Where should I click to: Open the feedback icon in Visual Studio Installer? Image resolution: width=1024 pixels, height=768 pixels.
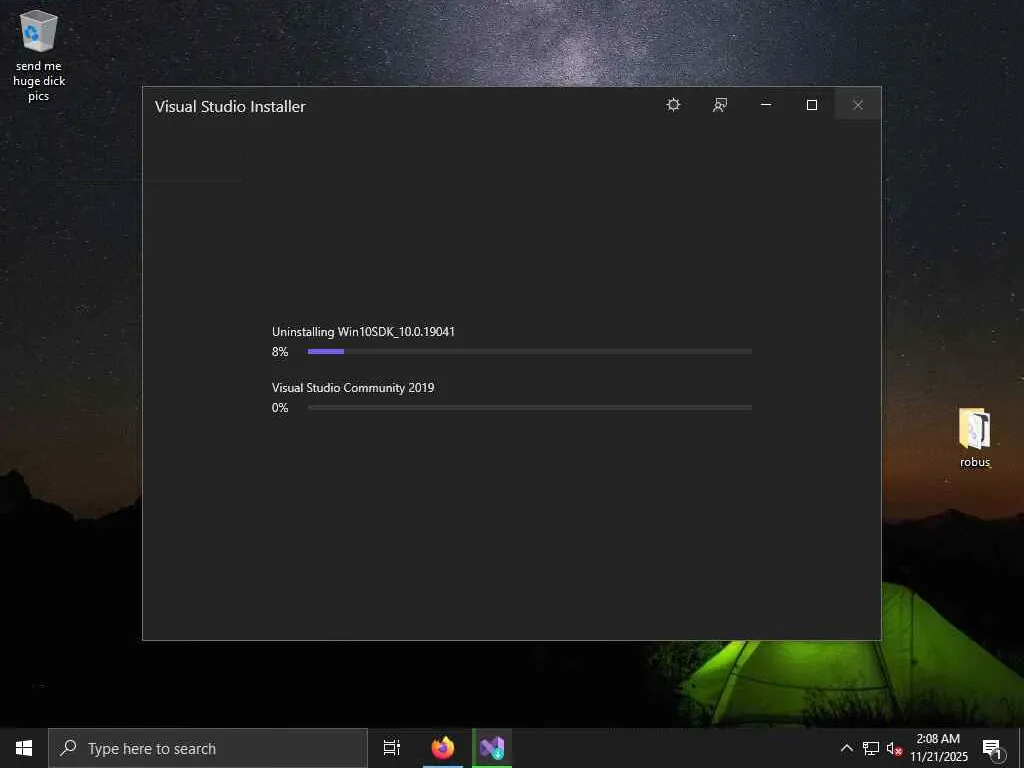pyautogui.click(x=720, y=104)
